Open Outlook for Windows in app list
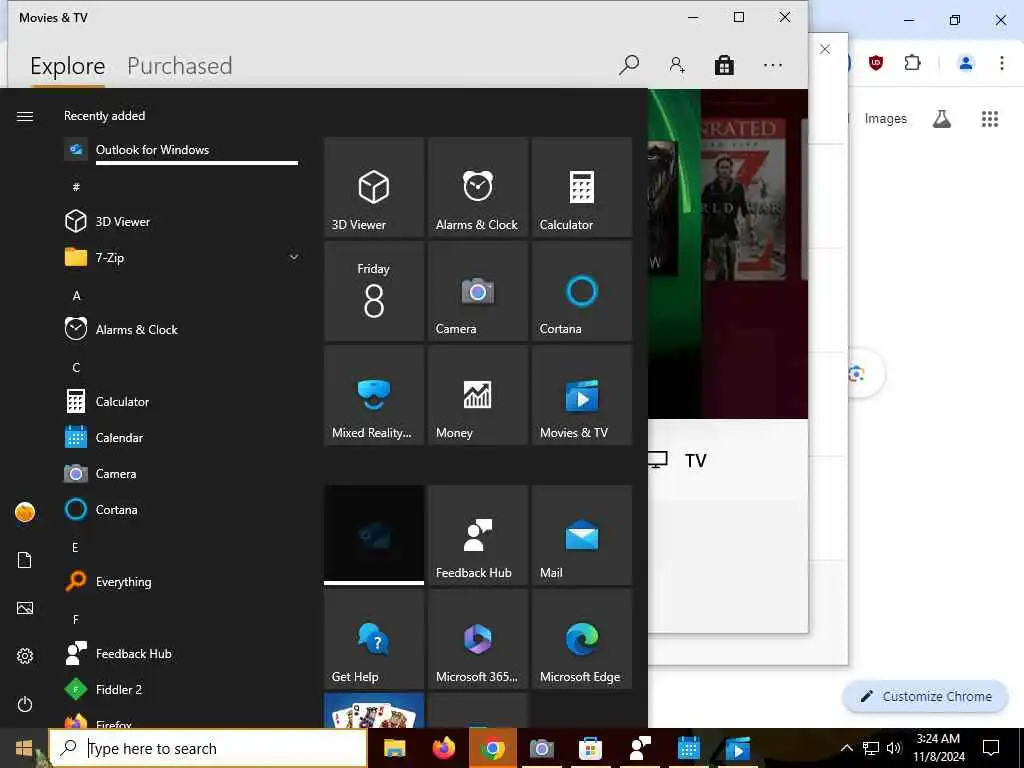The height and width of the screenshot is (768, 1024). 182,150
